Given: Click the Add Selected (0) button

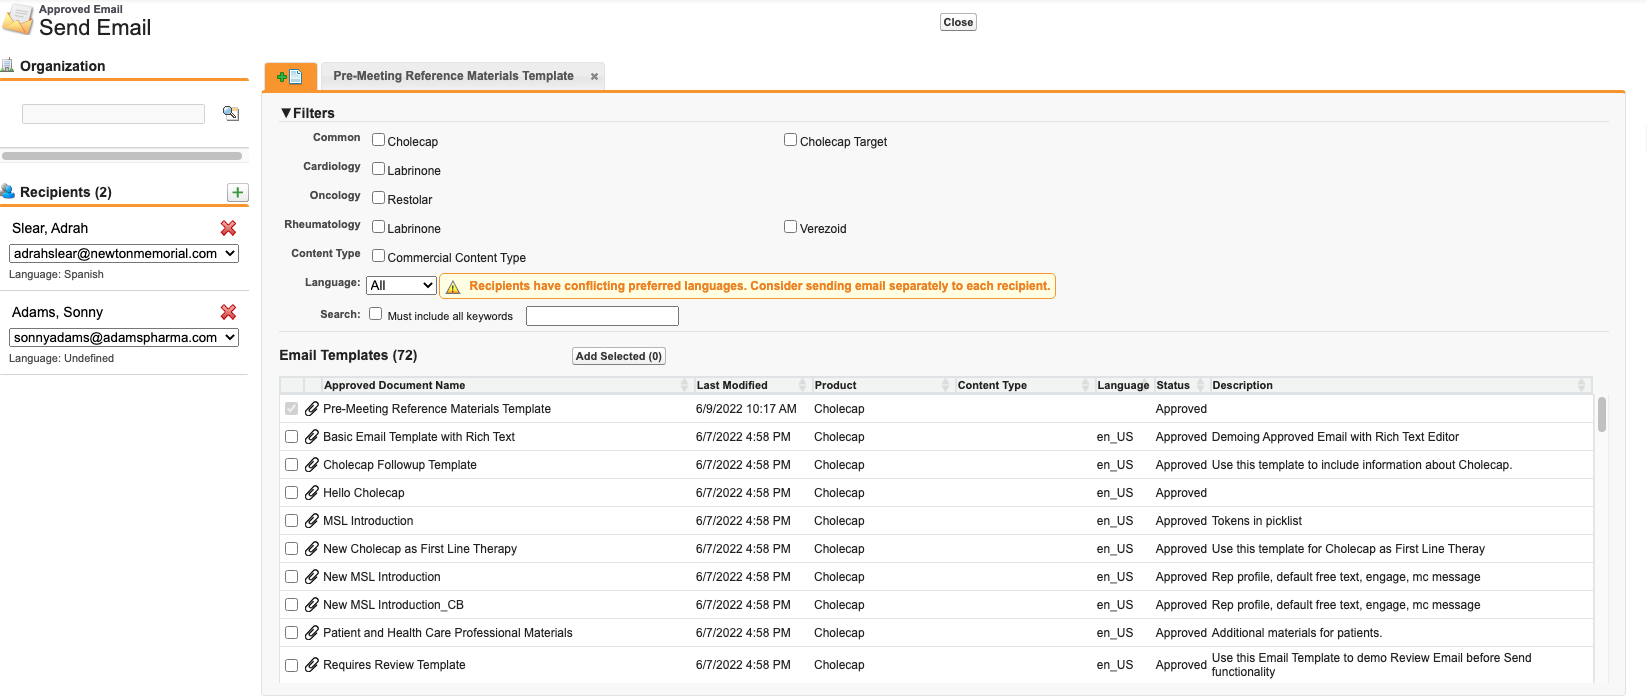Looking at the screenshot, I should point(618,356).
